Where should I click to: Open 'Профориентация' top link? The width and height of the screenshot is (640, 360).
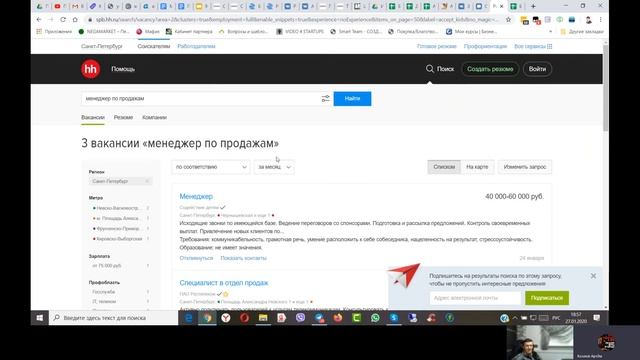coord(485,46)
